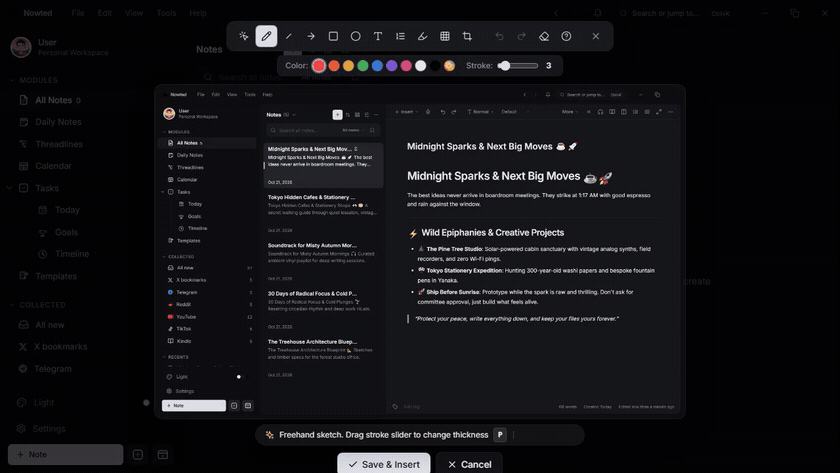Collapse the MODULES section chevron
The width and height of the screenshot is (840, 473).
click(x=12, y=80)
